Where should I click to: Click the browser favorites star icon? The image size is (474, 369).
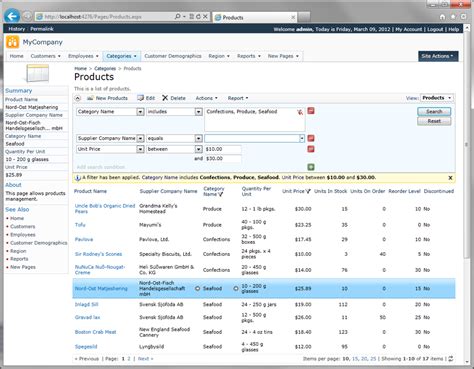[x=453, y=17]
